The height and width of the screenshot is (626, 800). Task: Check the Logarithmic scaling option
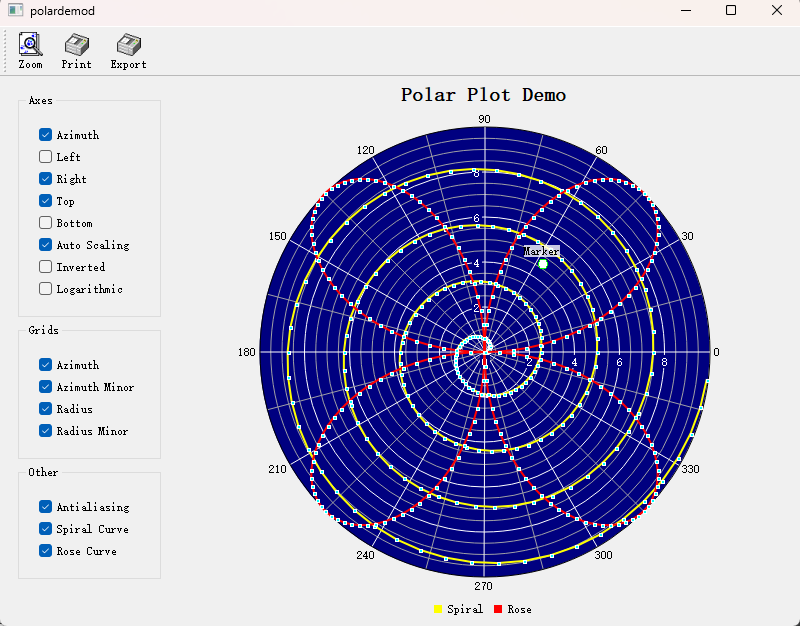[x=45, y=288]
